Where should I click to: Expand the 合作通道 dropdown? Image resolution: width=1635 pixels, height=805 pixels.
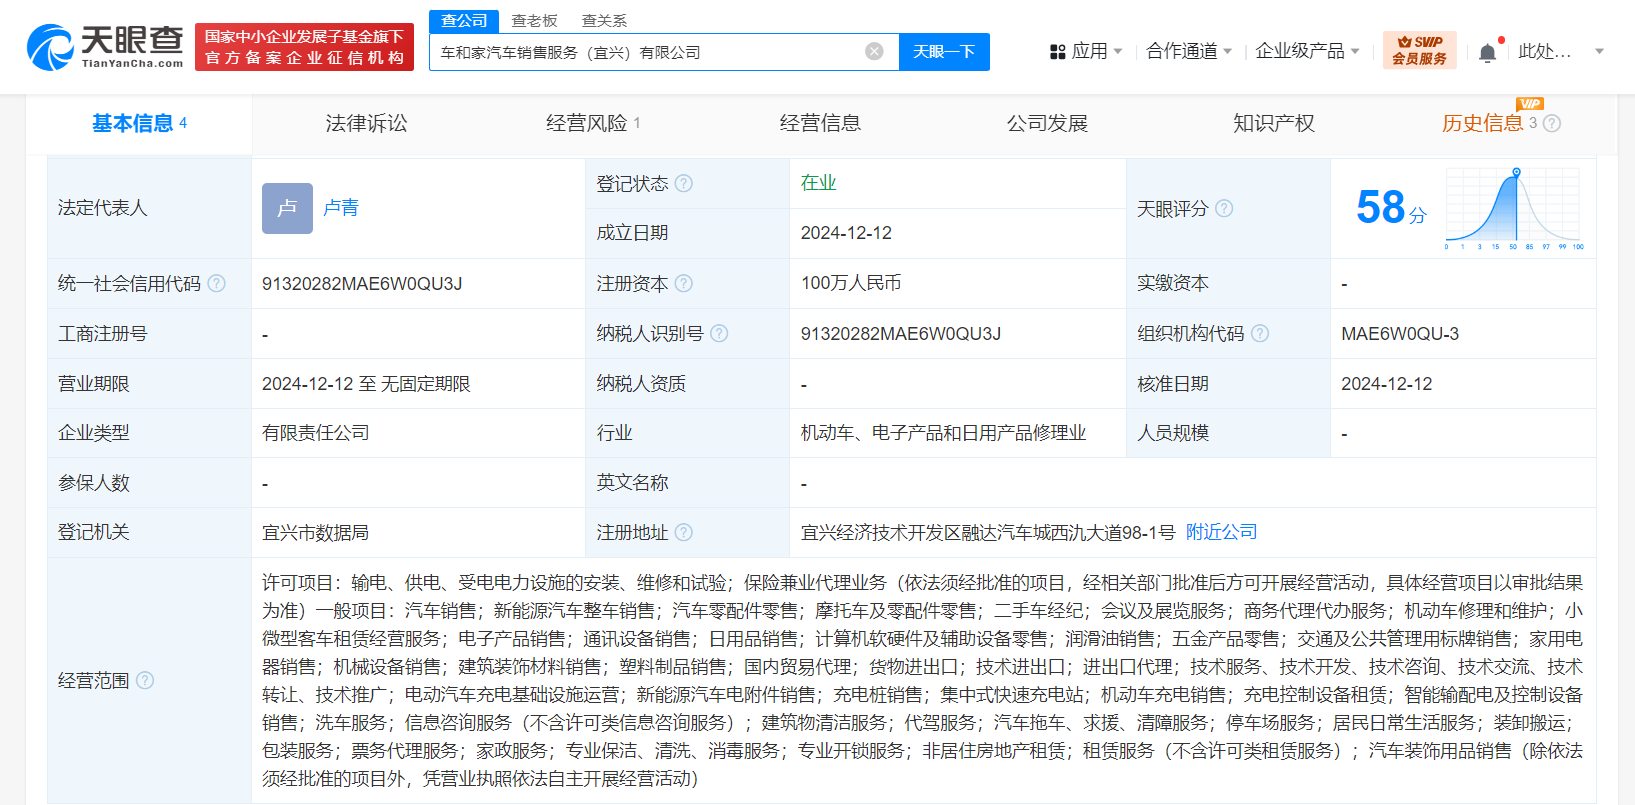1188,51
